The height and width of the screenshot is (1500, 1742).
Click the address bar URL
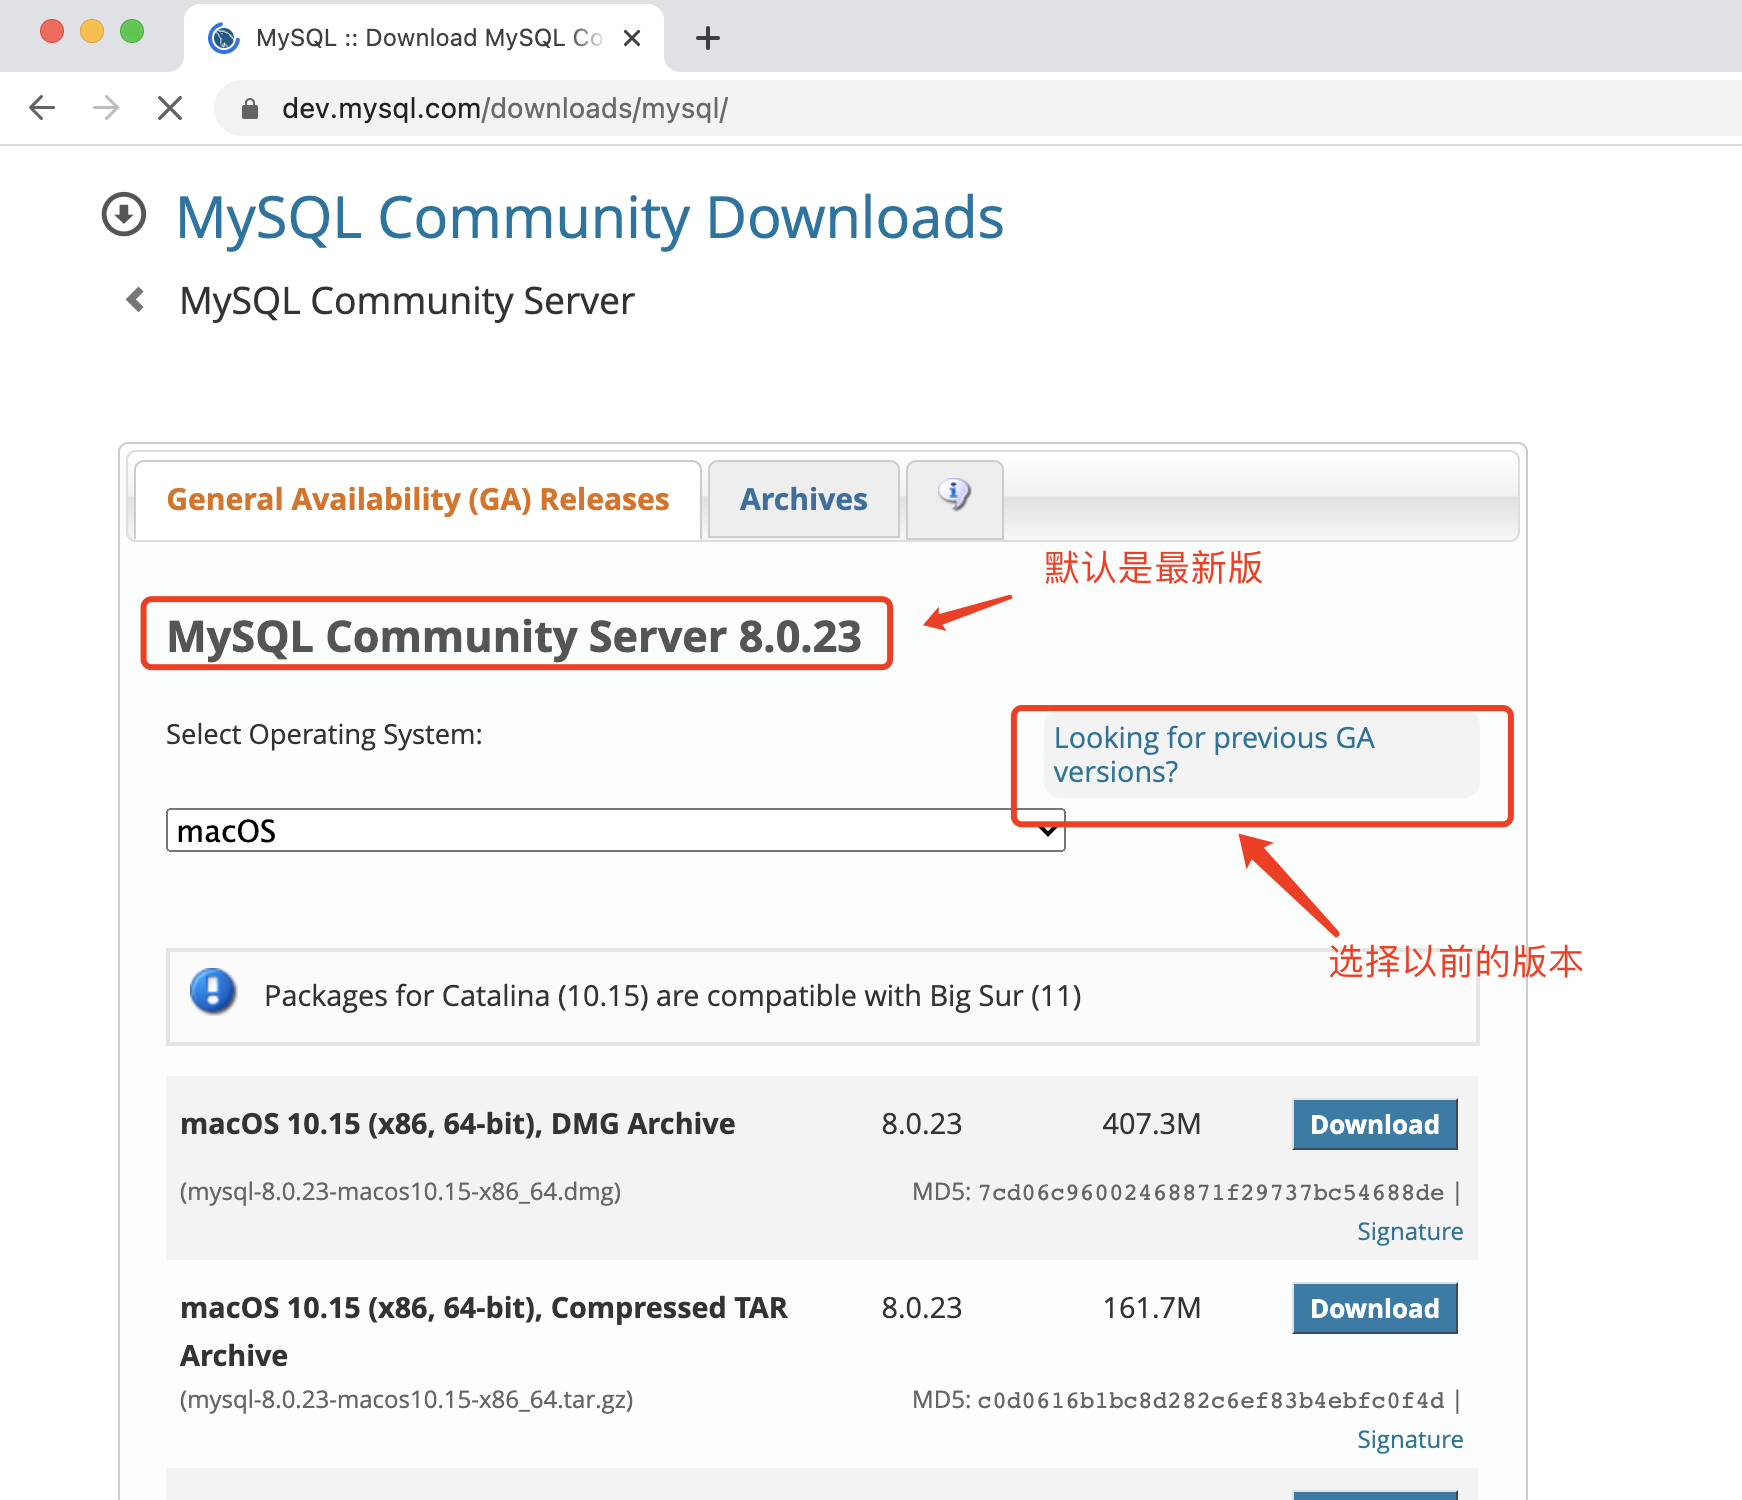(505, 108)
